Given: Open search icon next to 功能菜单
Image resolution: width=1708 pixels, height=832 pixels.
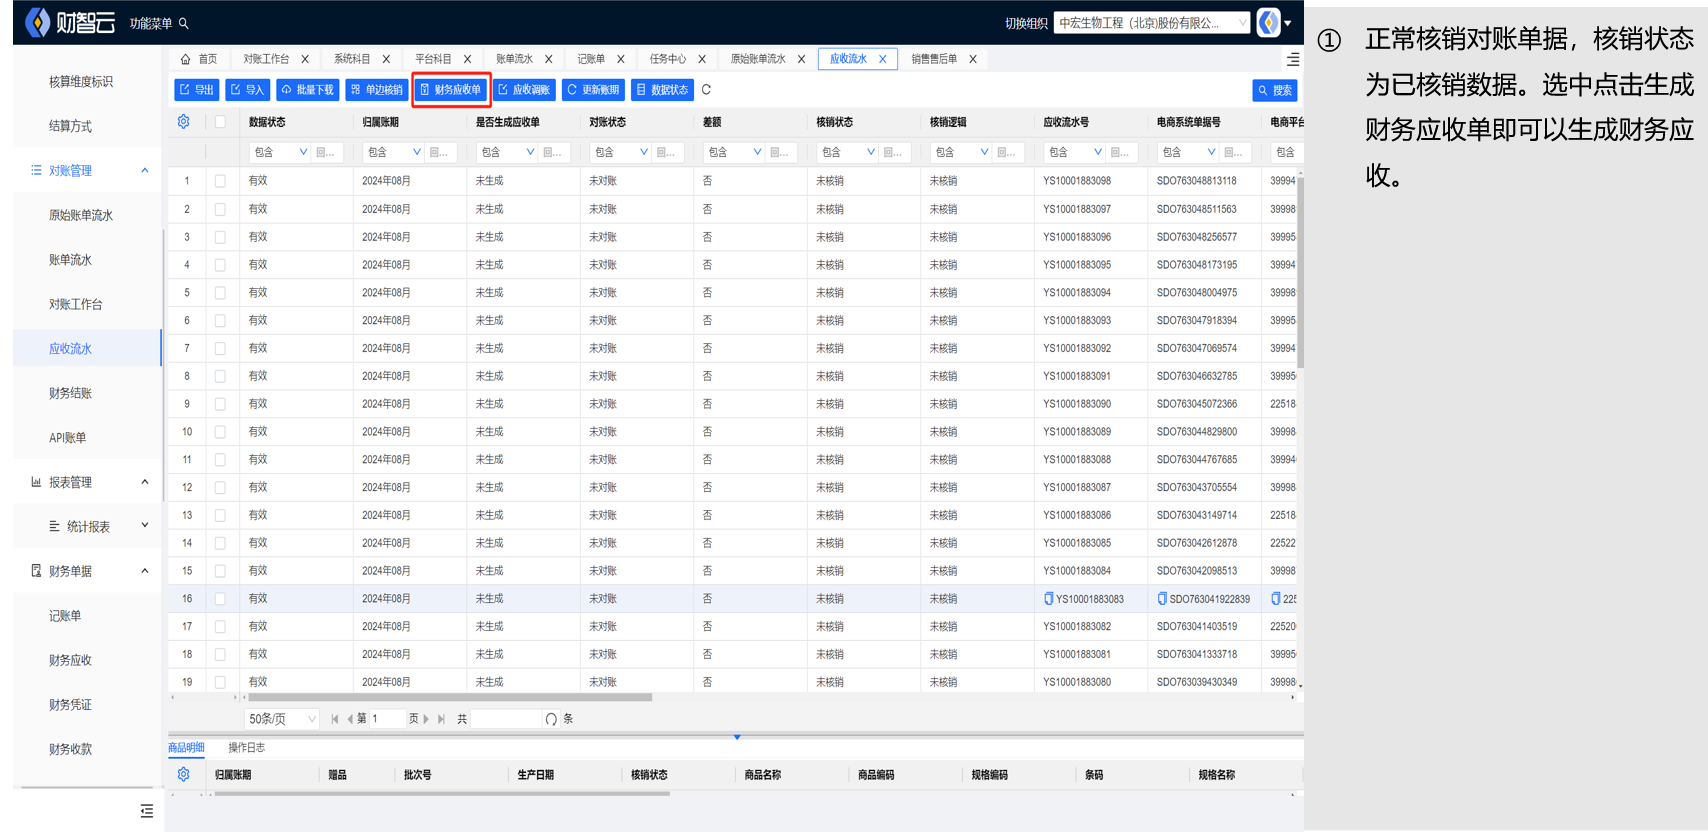Looking at the screenshot, I should [x=184, y=24].
